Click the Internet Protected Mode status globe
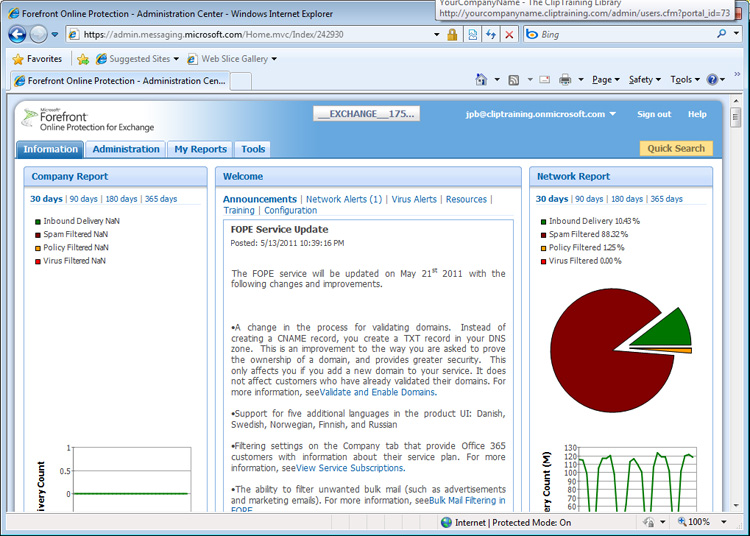The image size is (750, 536). [446, 522]
